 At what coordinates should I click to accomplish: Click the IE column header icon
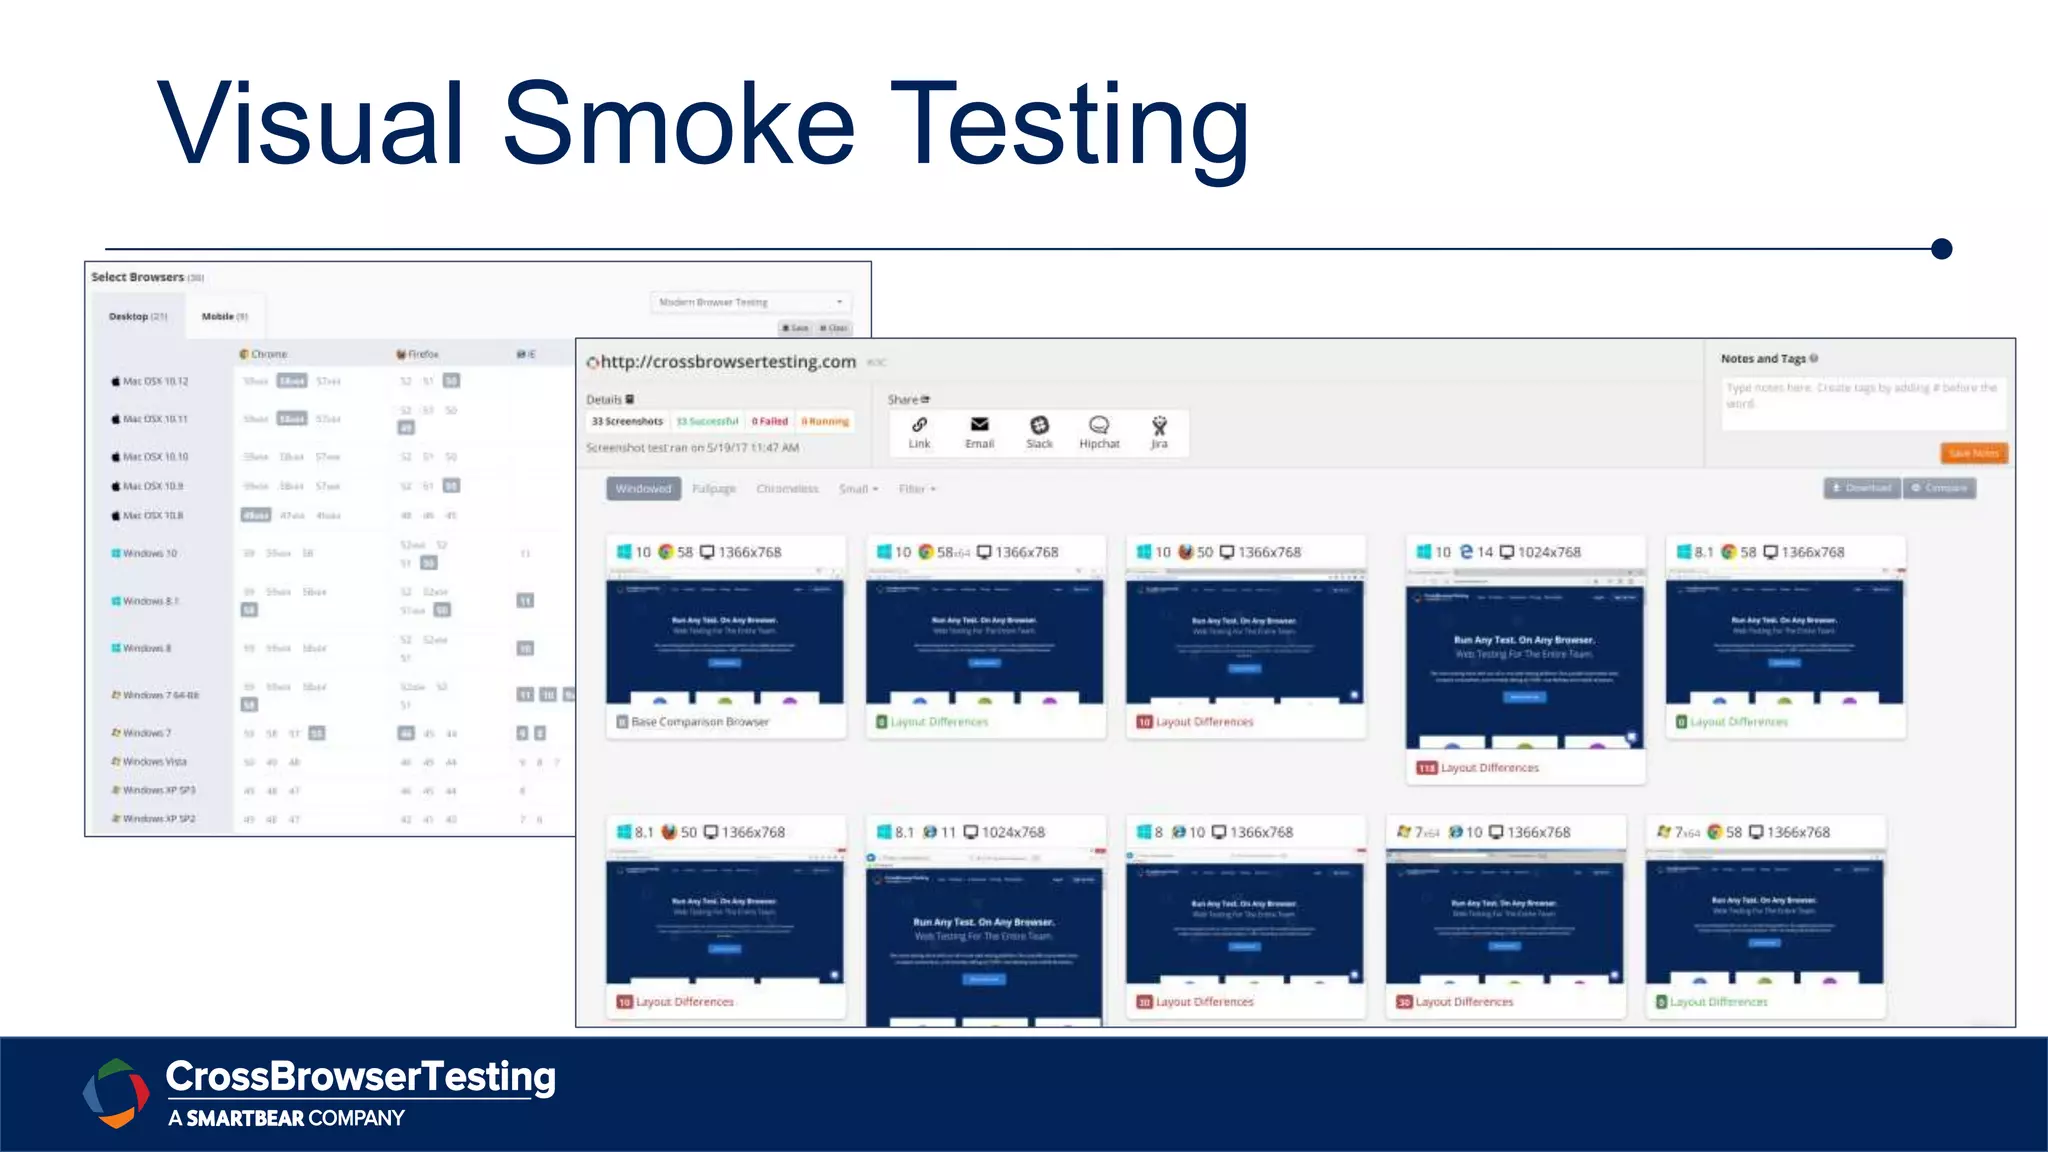pos(521,354)
